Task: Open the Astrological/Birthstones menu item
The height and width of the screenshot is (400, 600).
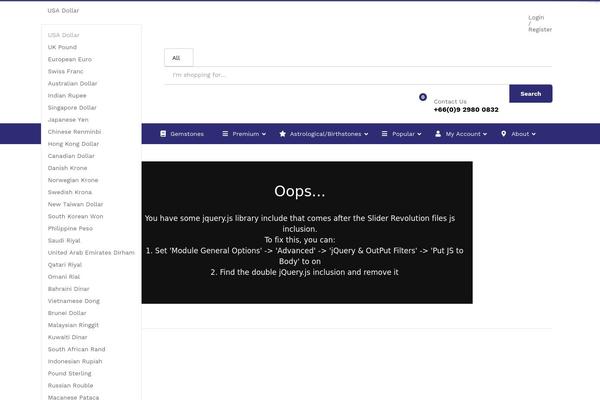Action: pos(324,134)
